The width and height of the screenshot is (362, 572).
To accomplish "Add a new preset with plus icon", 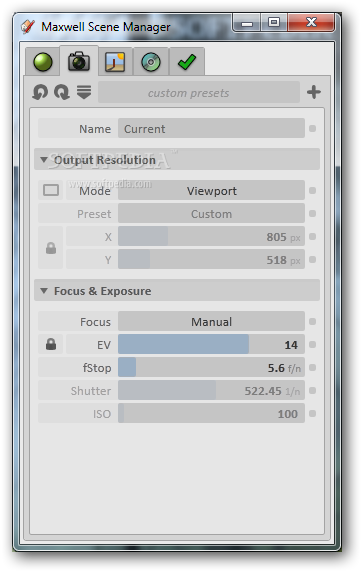I will coord(314,92).
